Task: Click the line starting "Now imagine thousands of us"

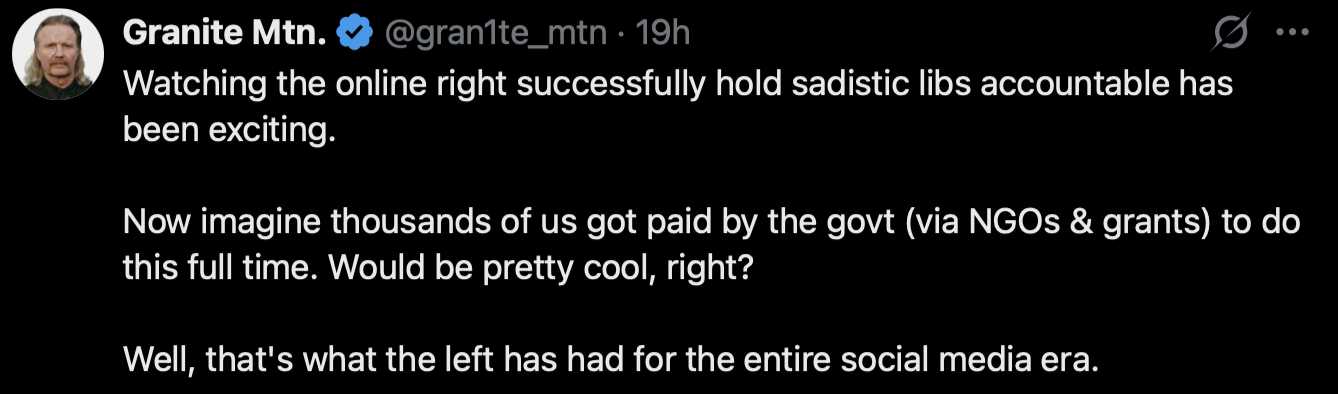Action: click(711, 222)
